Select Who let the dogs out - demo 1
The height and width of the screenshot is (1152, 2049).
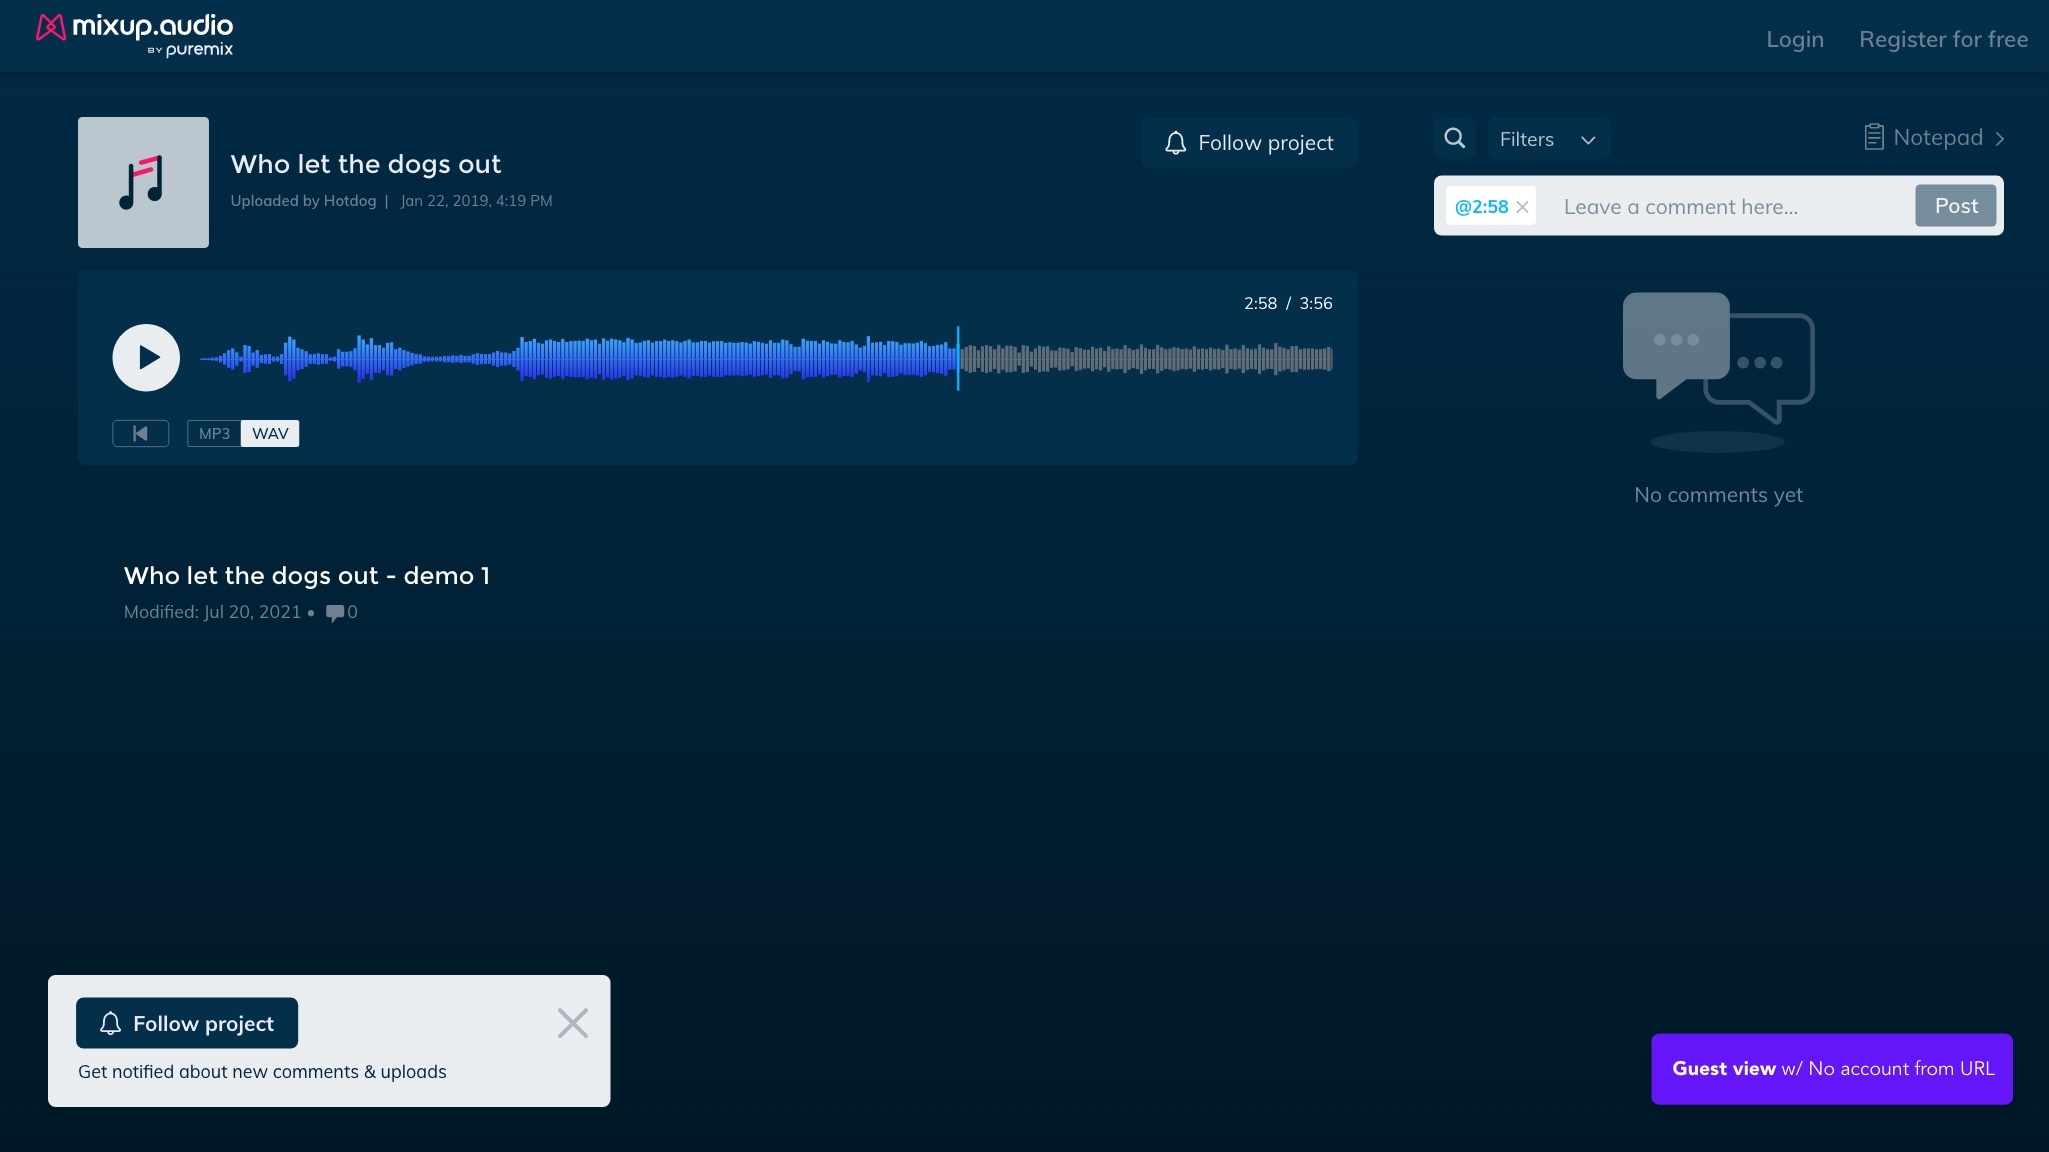(307, 576)
